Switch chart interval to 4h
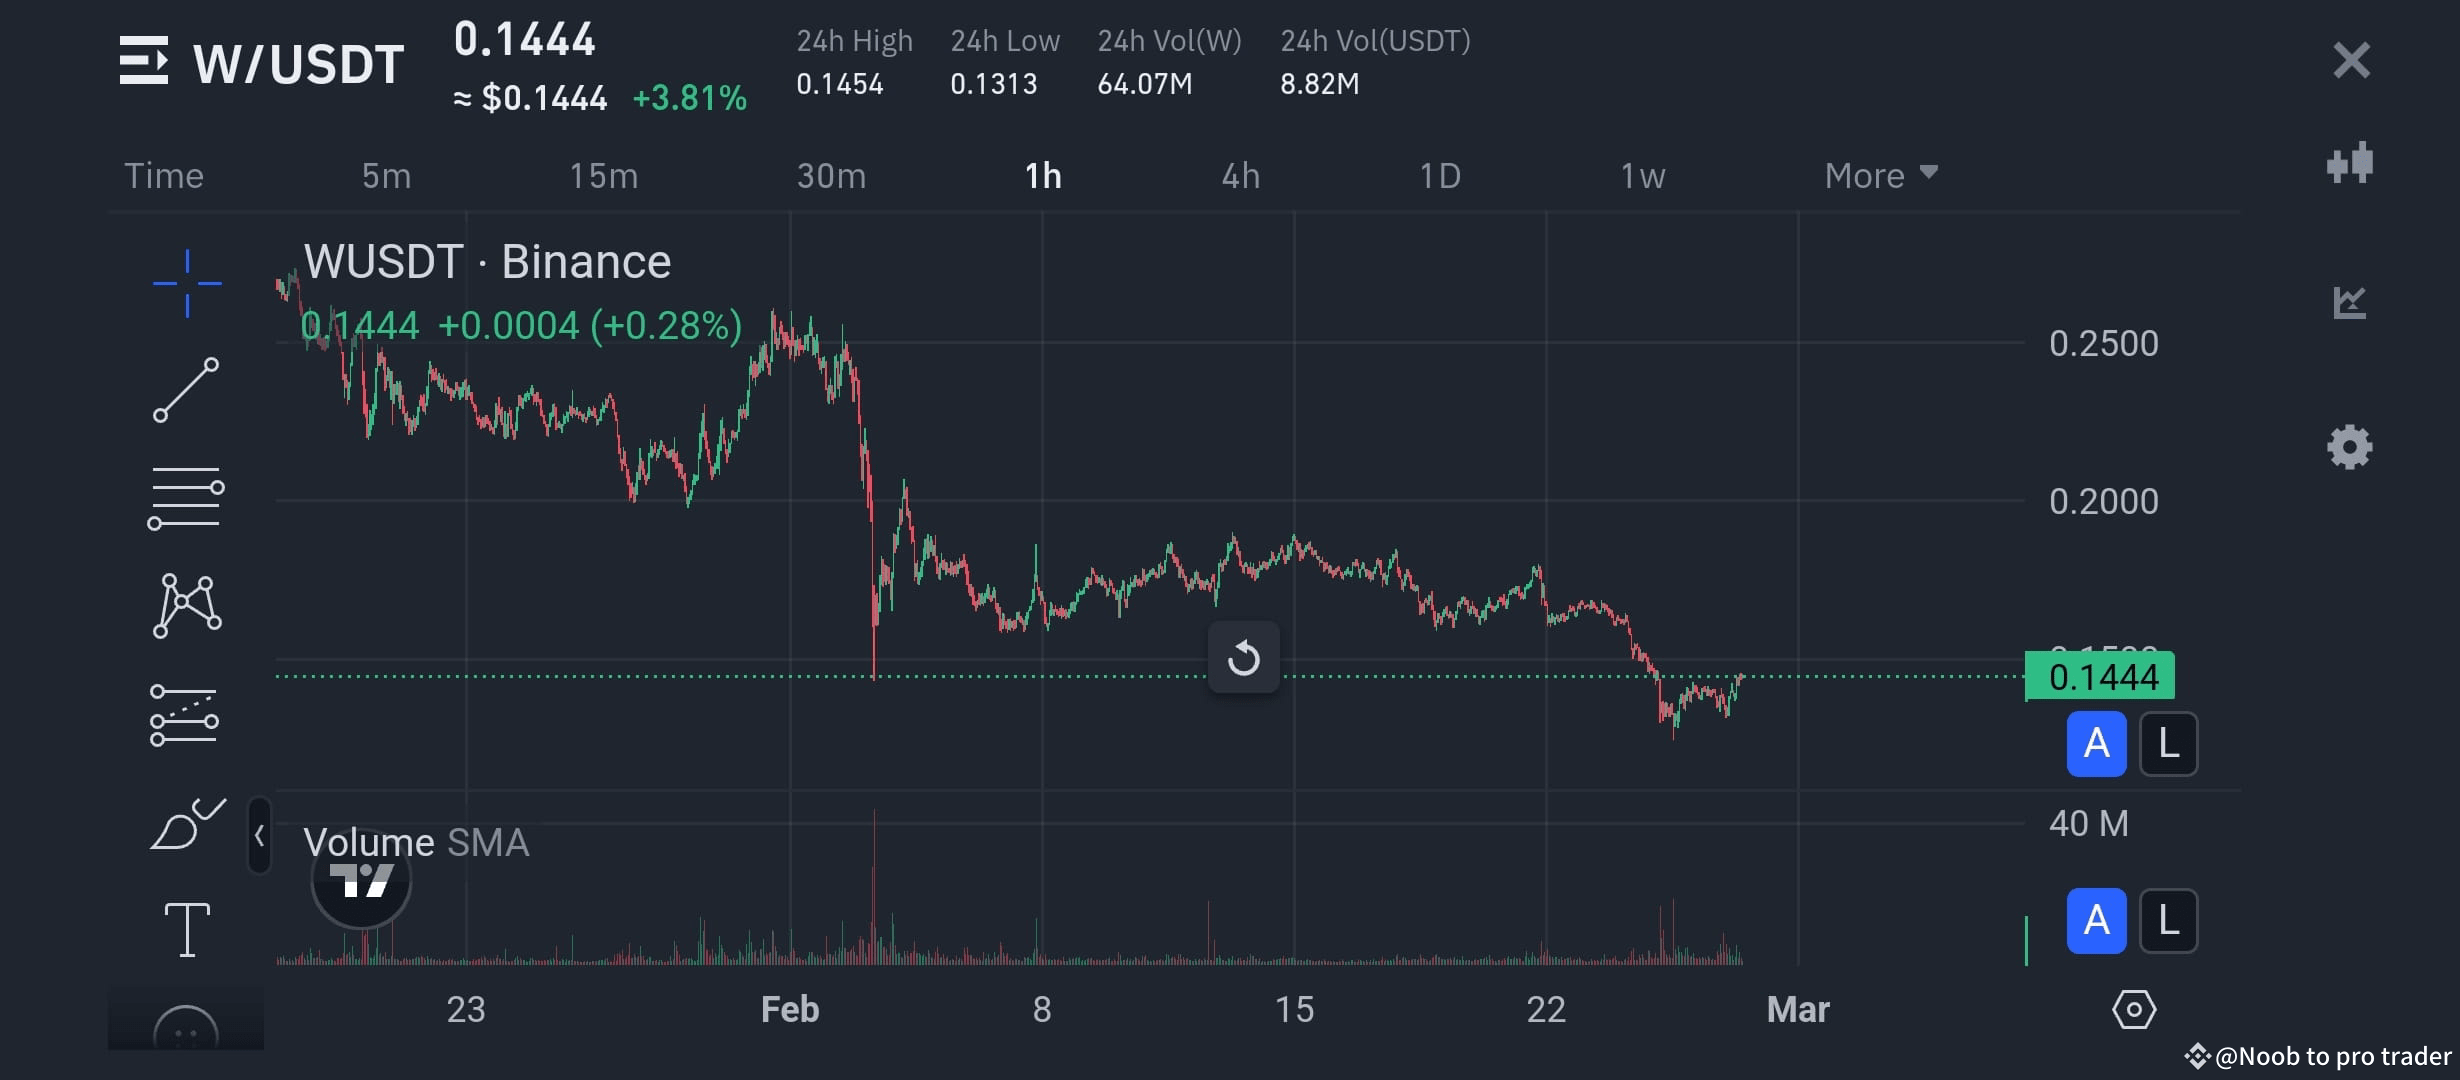The height and width of the screenshot is (1080, 2460). point(1240,174)
